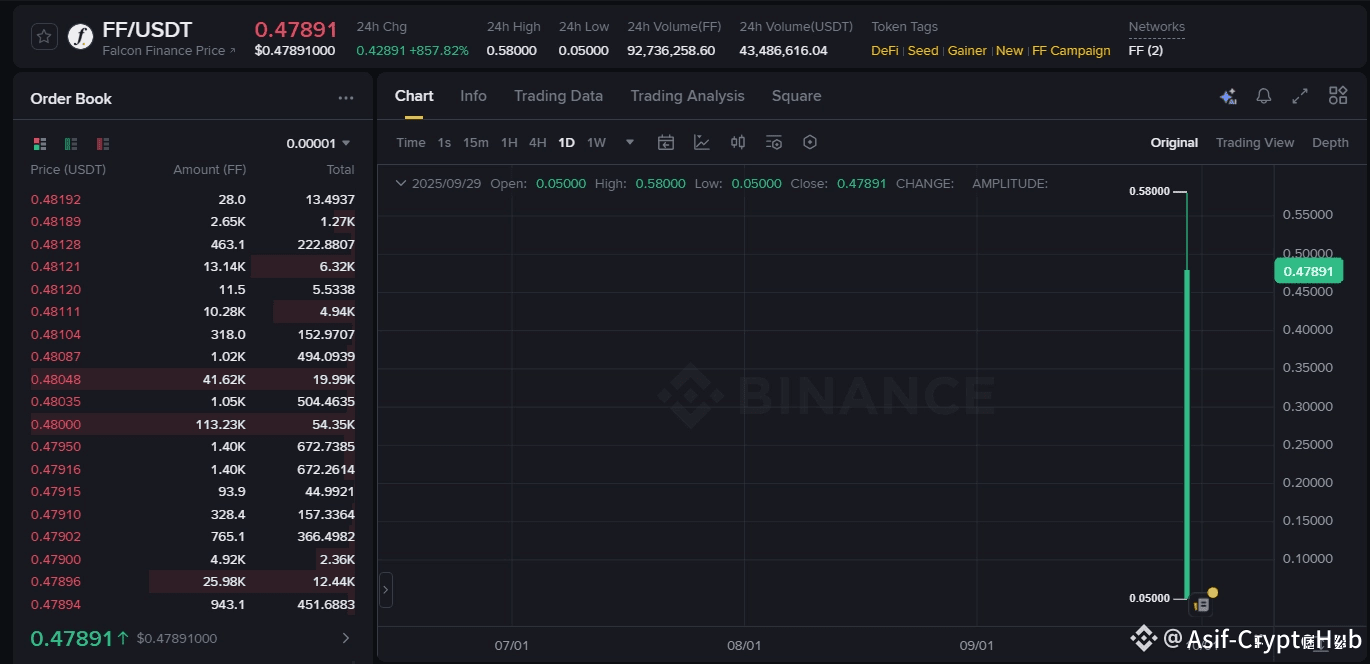Open the technical indicators line-chart icon
The image size is (1370, 664).
coord(702,142)
